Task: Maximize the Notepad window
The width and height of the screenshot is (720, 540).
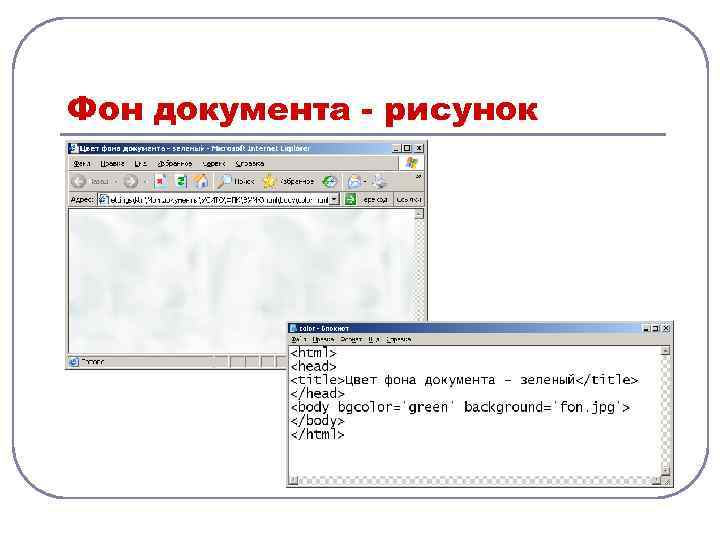Action: point(656,328)
